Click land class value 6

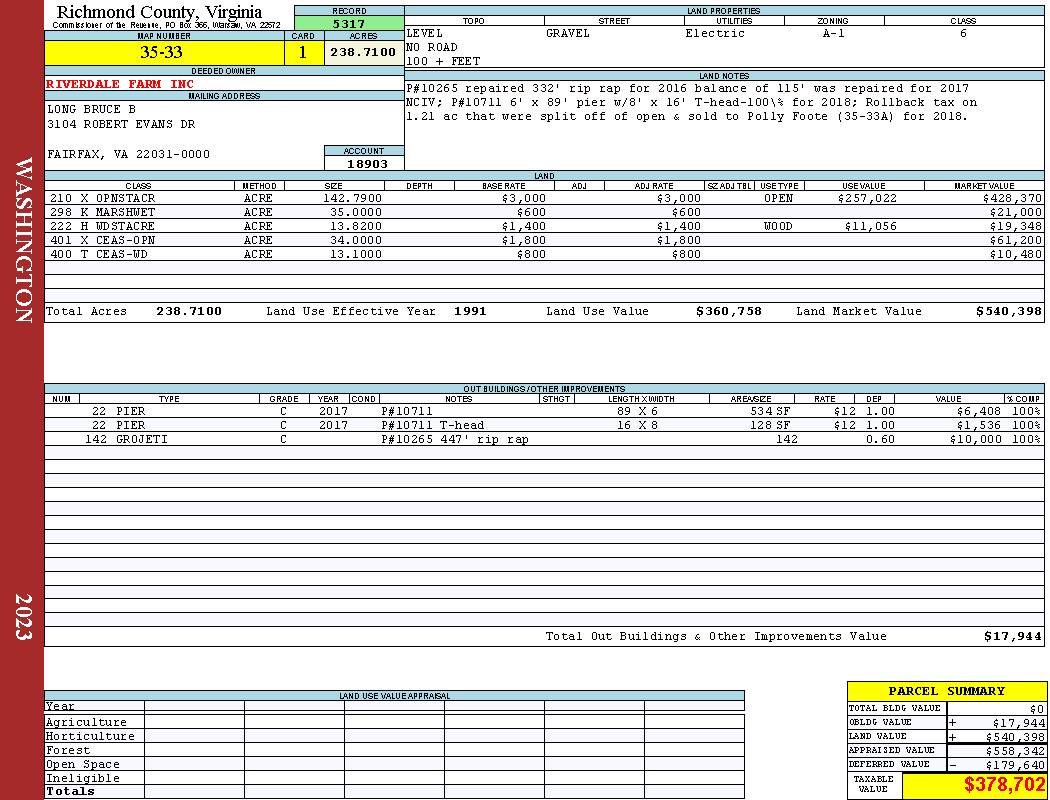(963, 33)
